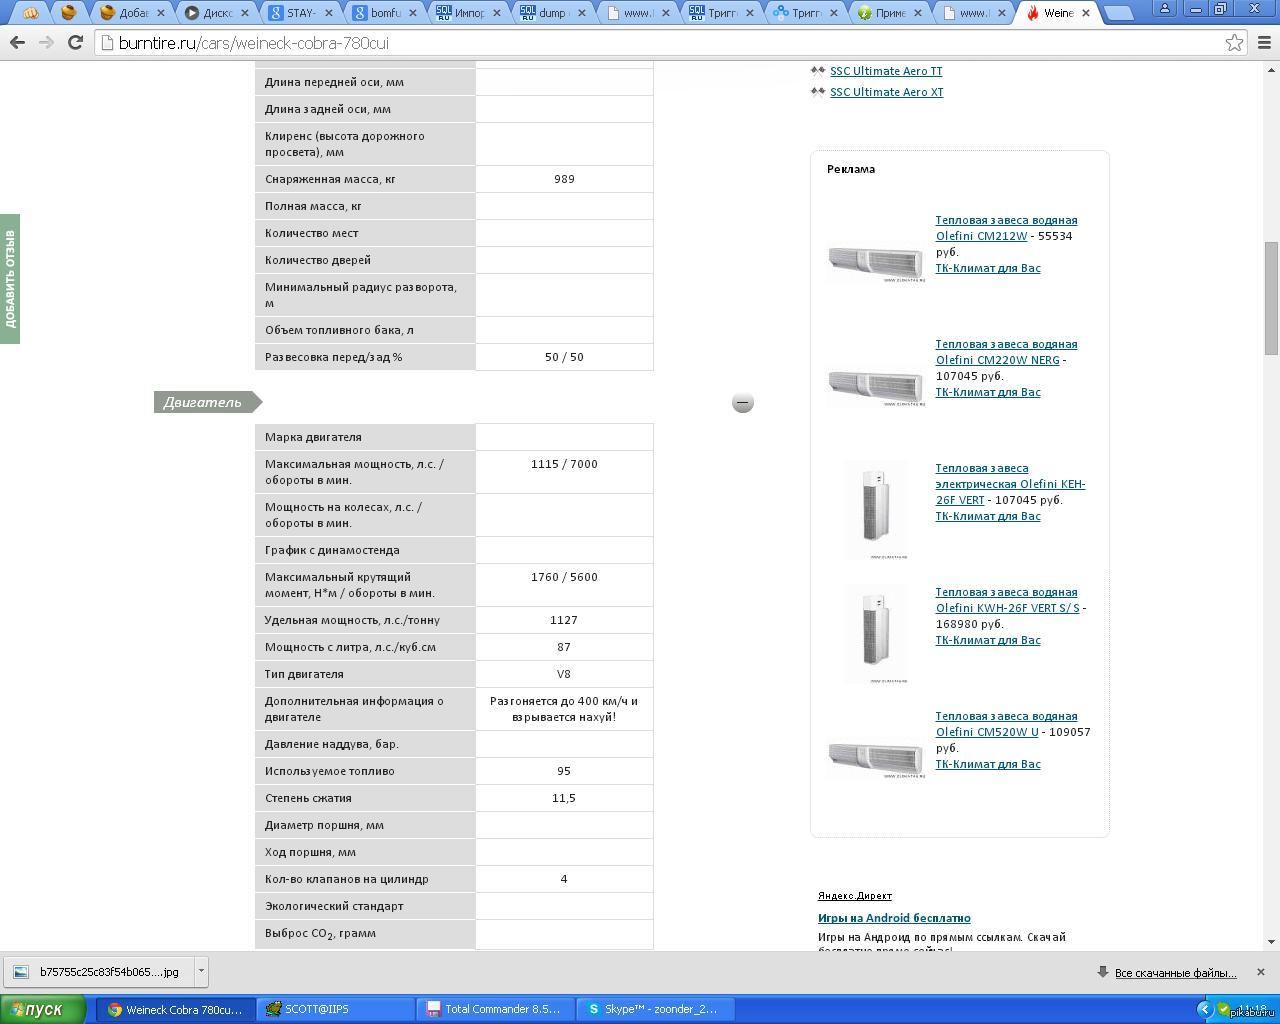Open the Chrome menu (three-line icon)
This screenshot has width=1280, height=1024.
[x=1264, y=43]
